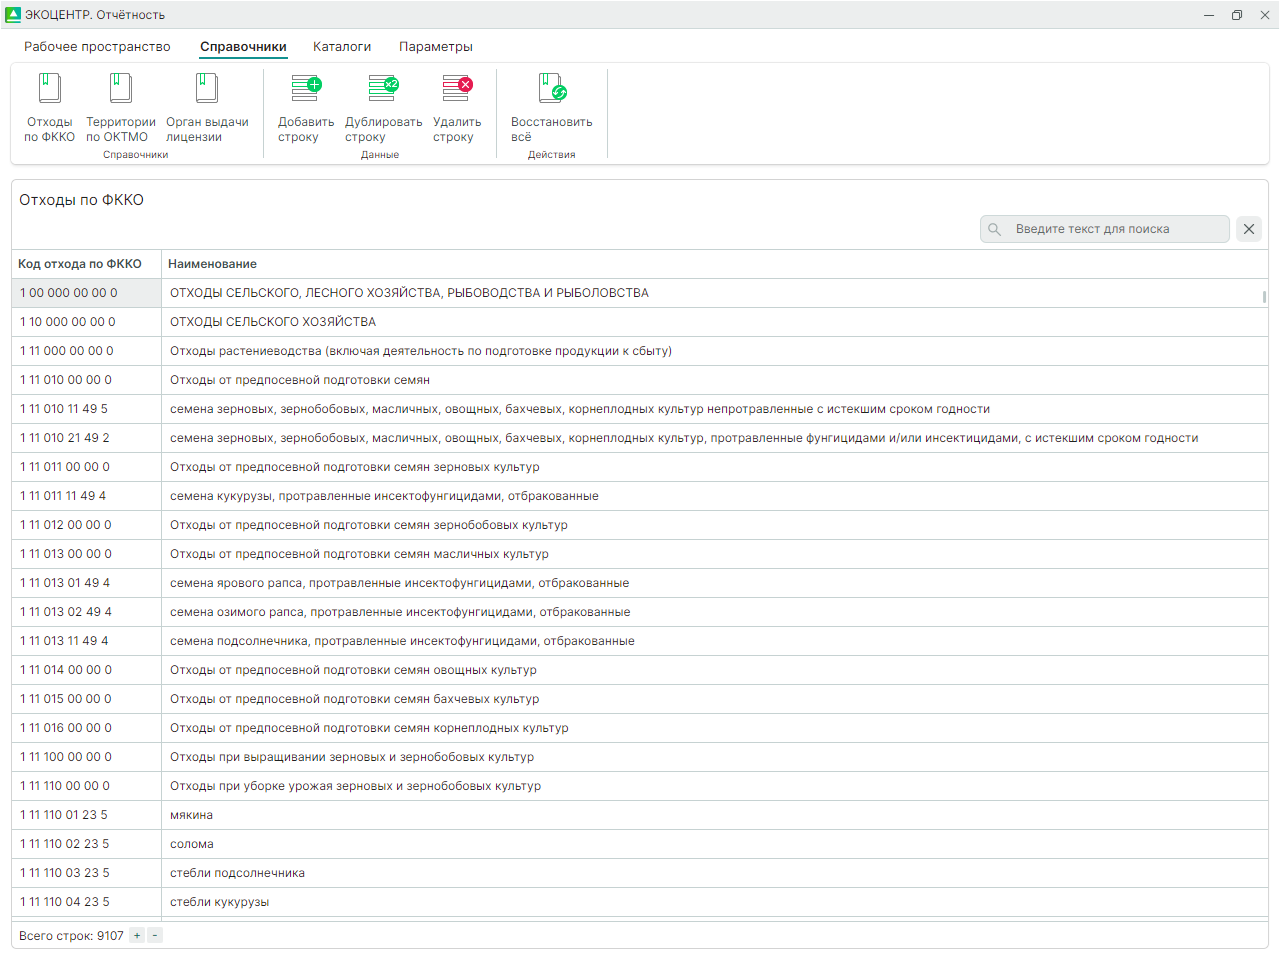Image resolution: width=1280 pixels, height=960 pixels.
Task: Switch to the Рабочее пространство tab
Action: pos(97,47)
